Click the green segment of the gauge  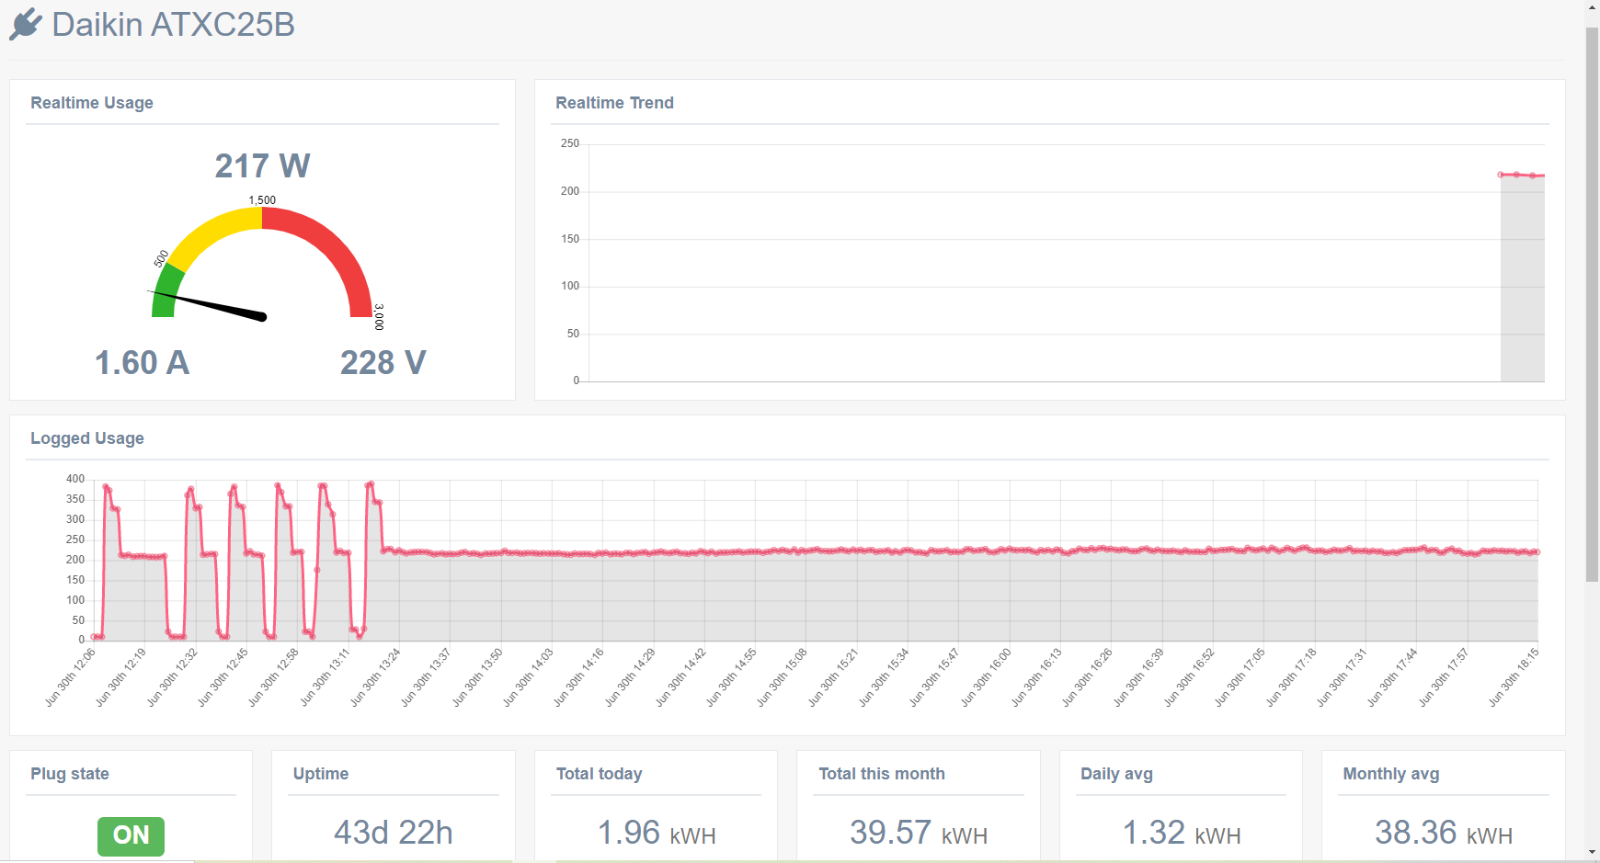(x=166, y=292)
